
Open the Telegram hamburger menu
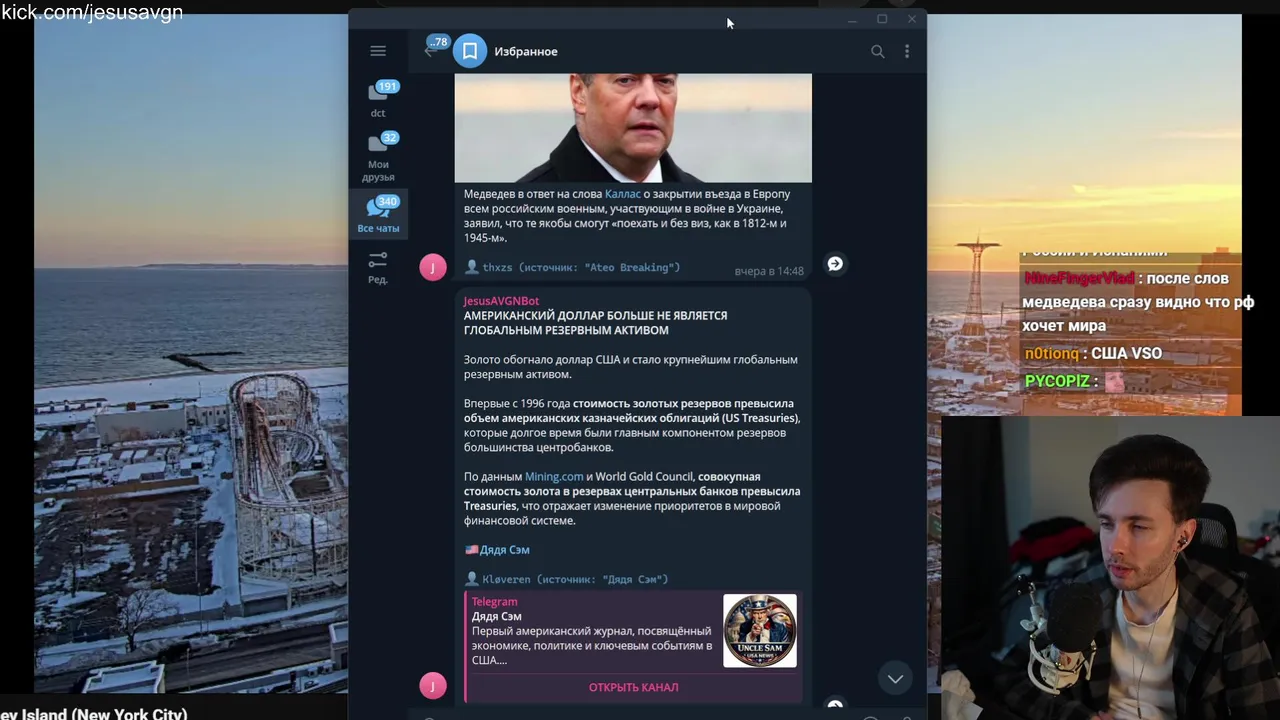(x=378, y=51)
